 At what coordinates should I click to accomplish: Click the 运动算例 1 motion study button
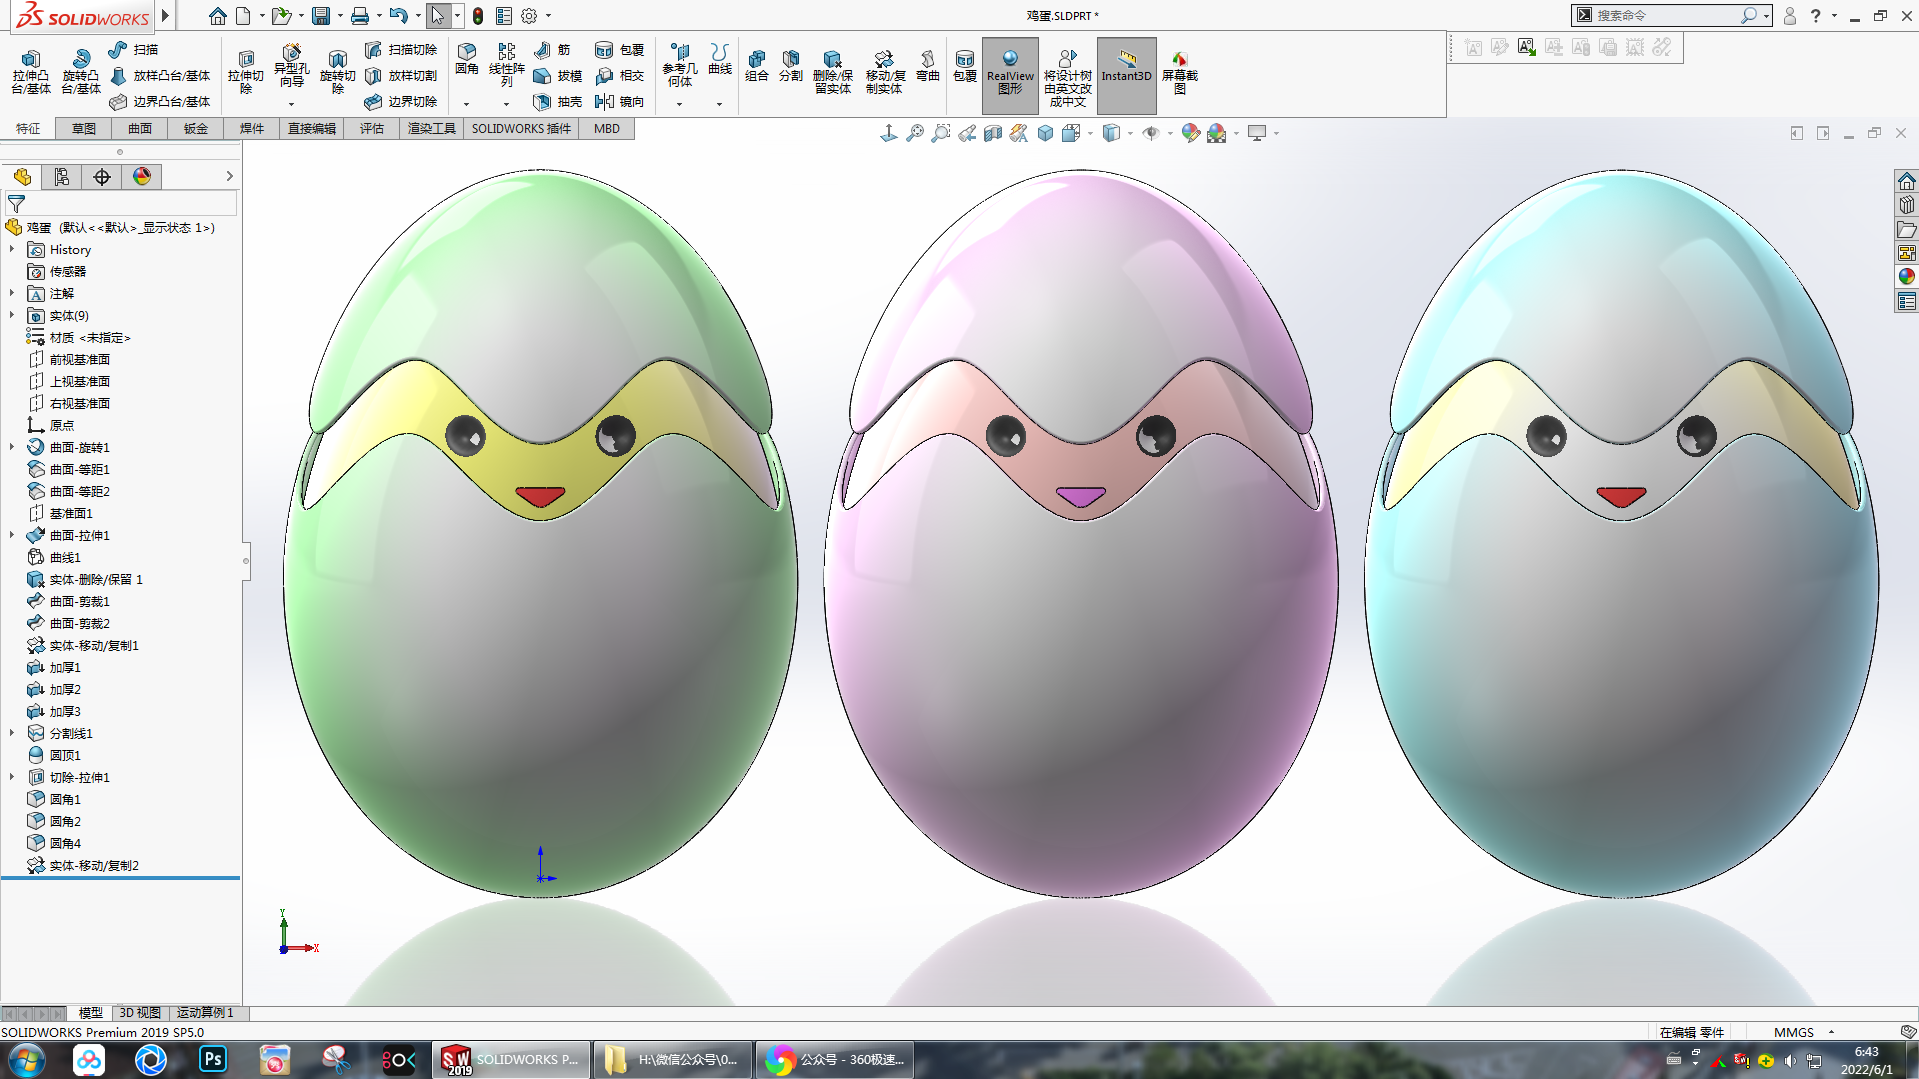(205, 1013)
